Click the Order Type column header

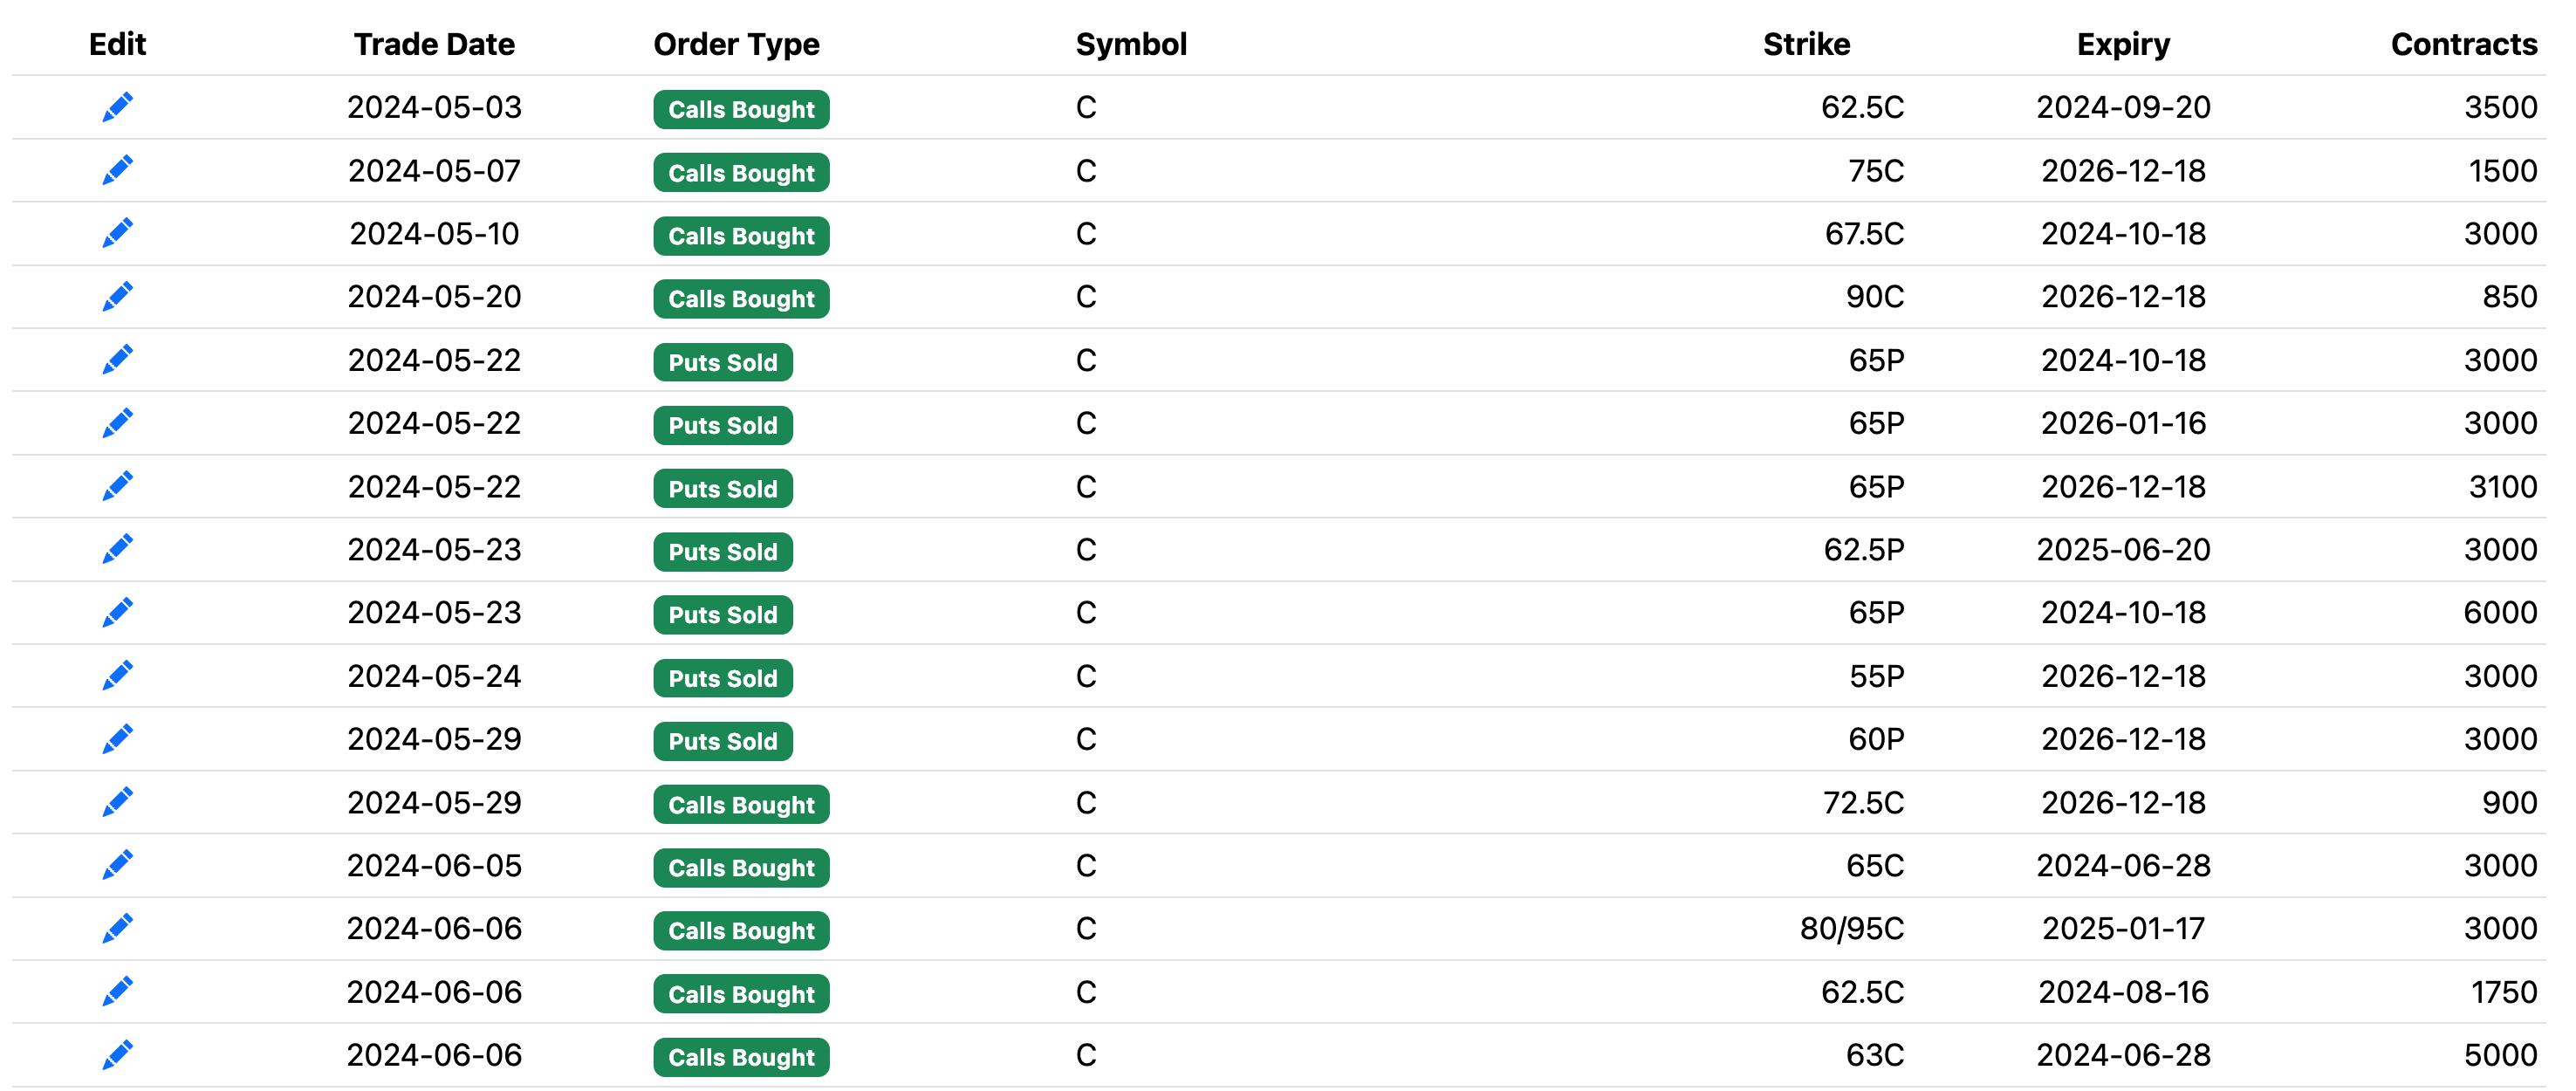click(x=736, y=44)
